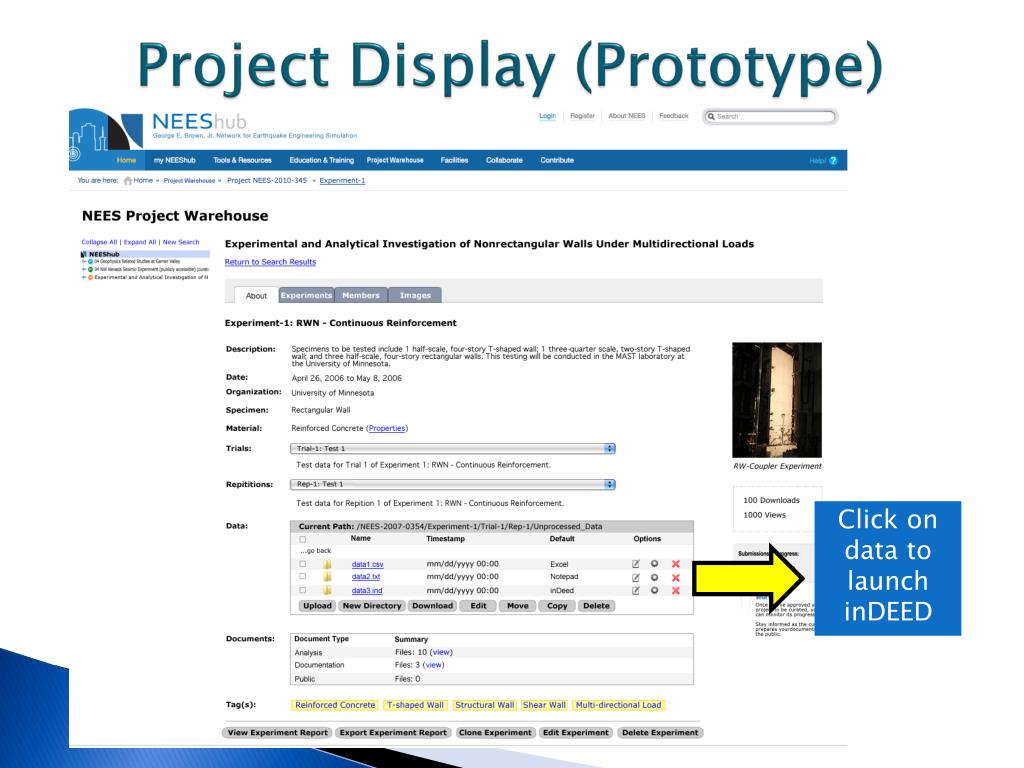Expand the NW Nevada Seismic Experiment node
This screenshot has height=768, width=1024.
click(x=84, y=269)
